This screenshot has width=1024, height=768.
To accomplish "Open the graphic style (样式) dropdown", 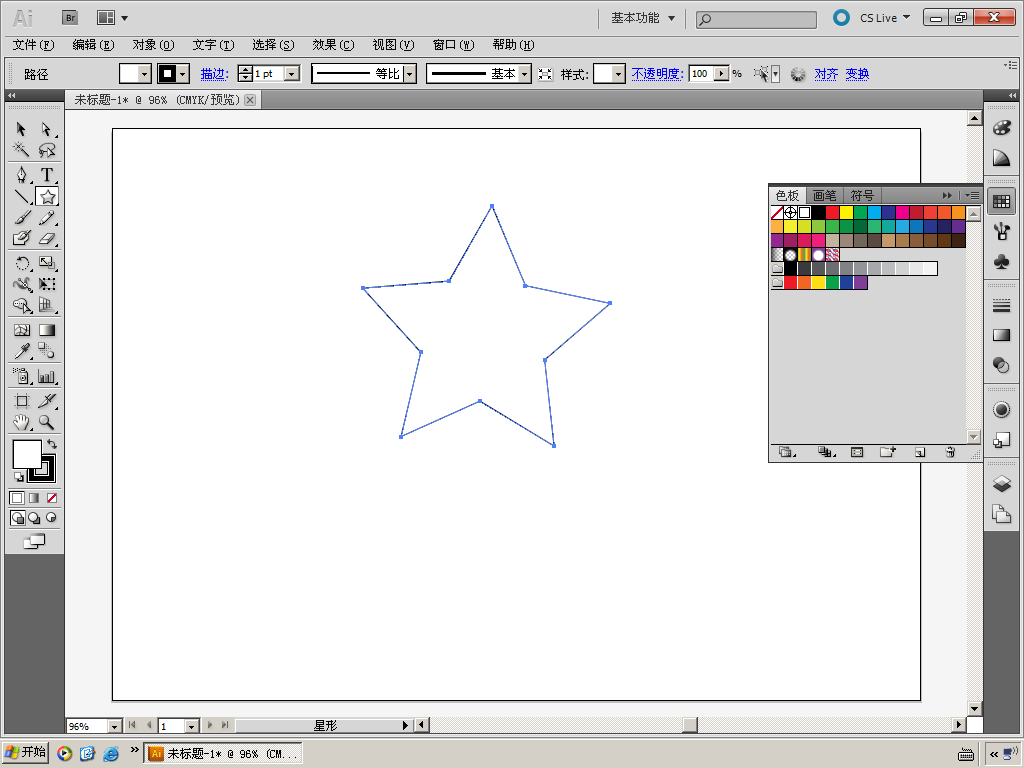I will click(x=618, y=74).
